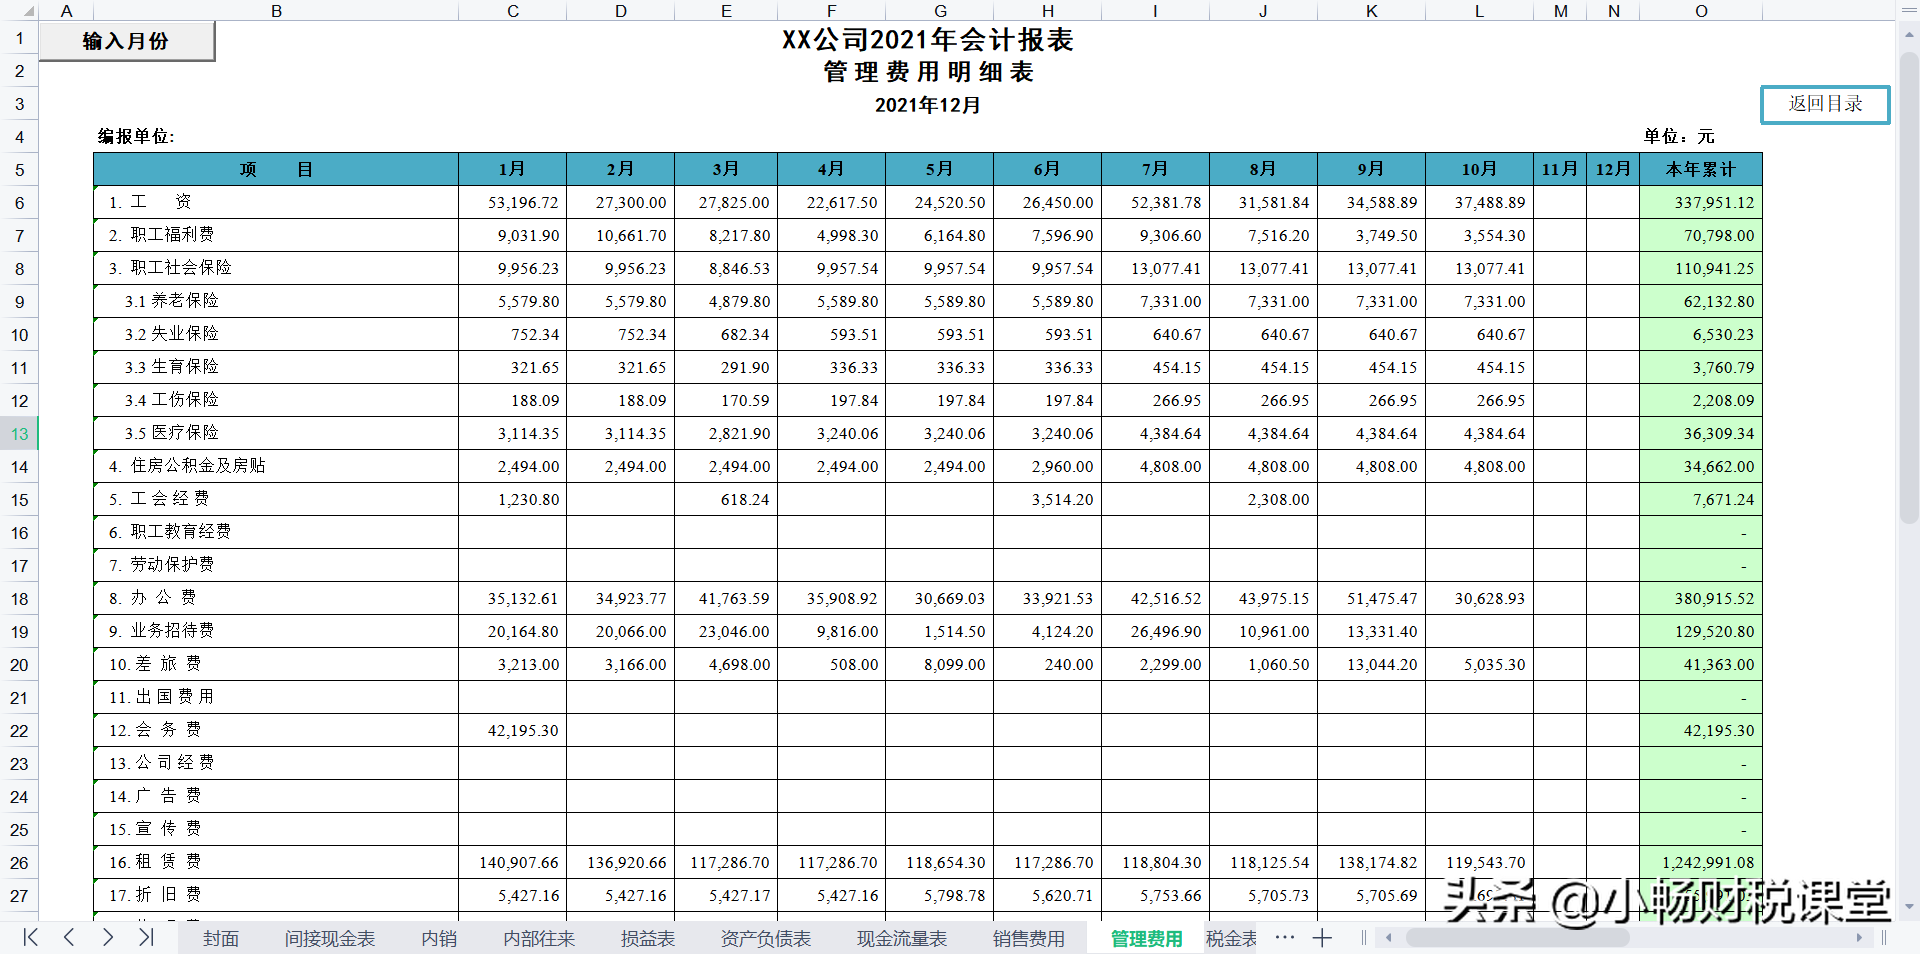Image resolution: width=1920 pixels, height=954 pixels.
Task: Jump to the first sheet using the first-sheet arrow
Action: [x=30, y=938]
